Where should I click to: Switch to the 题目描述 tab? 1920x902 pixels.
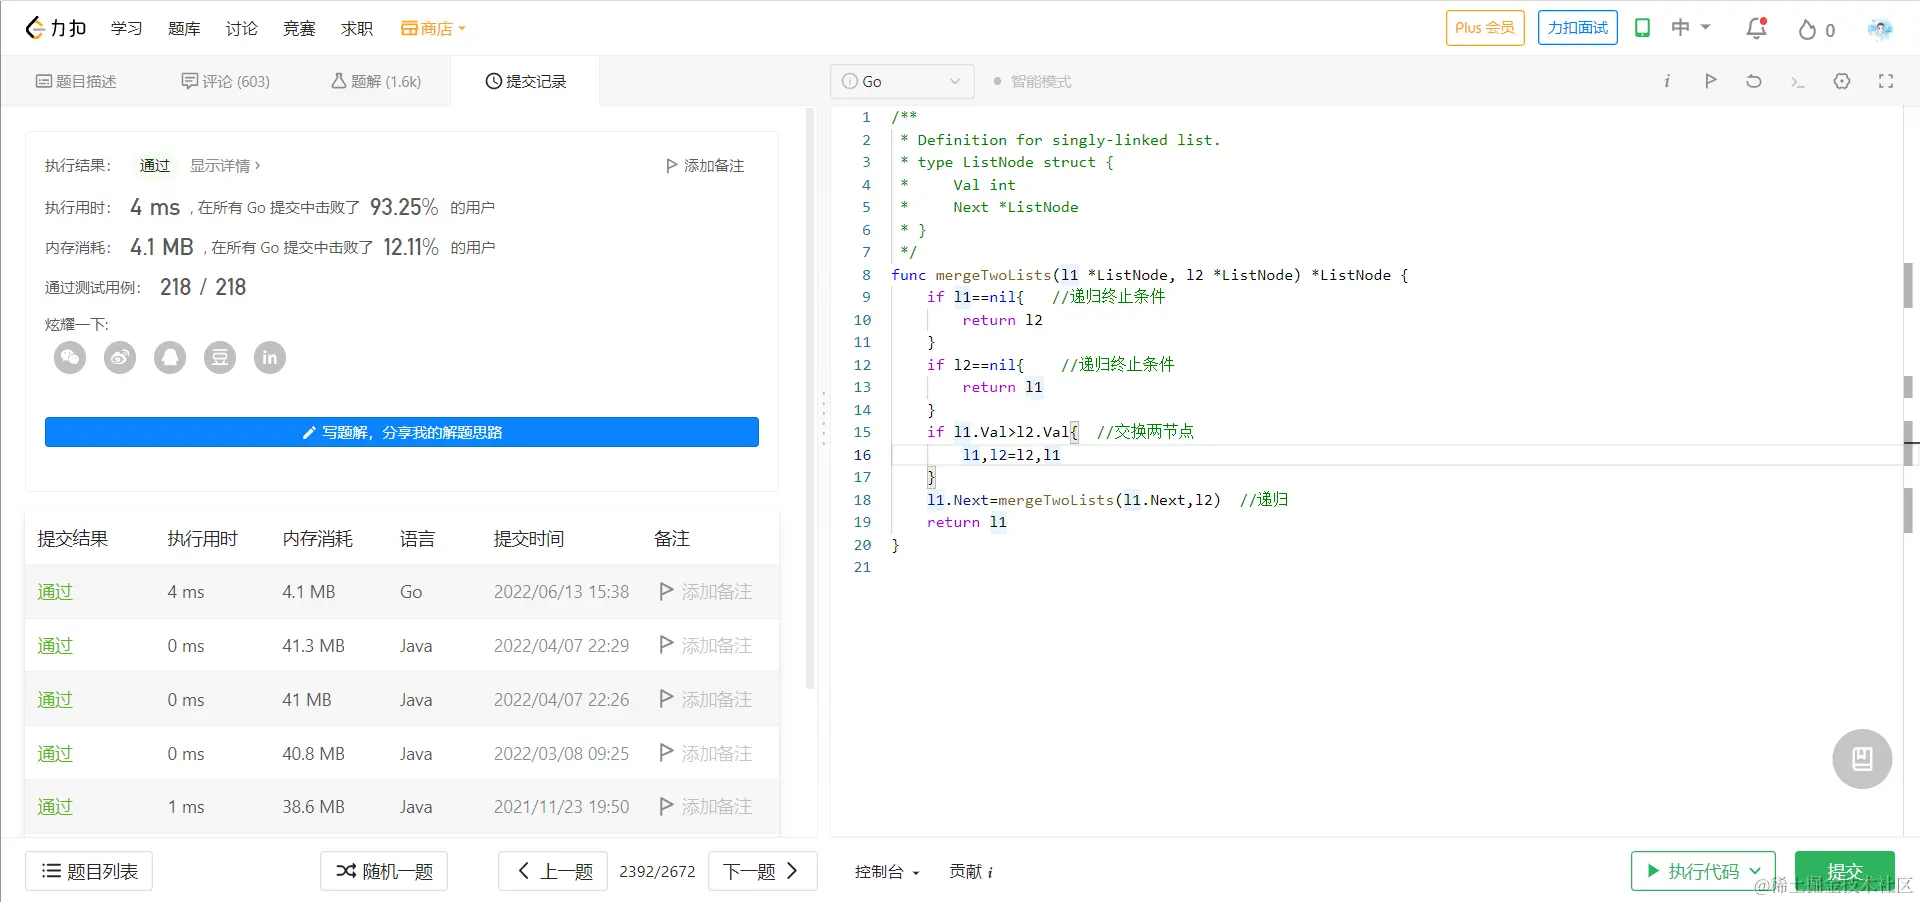[76, 81]
